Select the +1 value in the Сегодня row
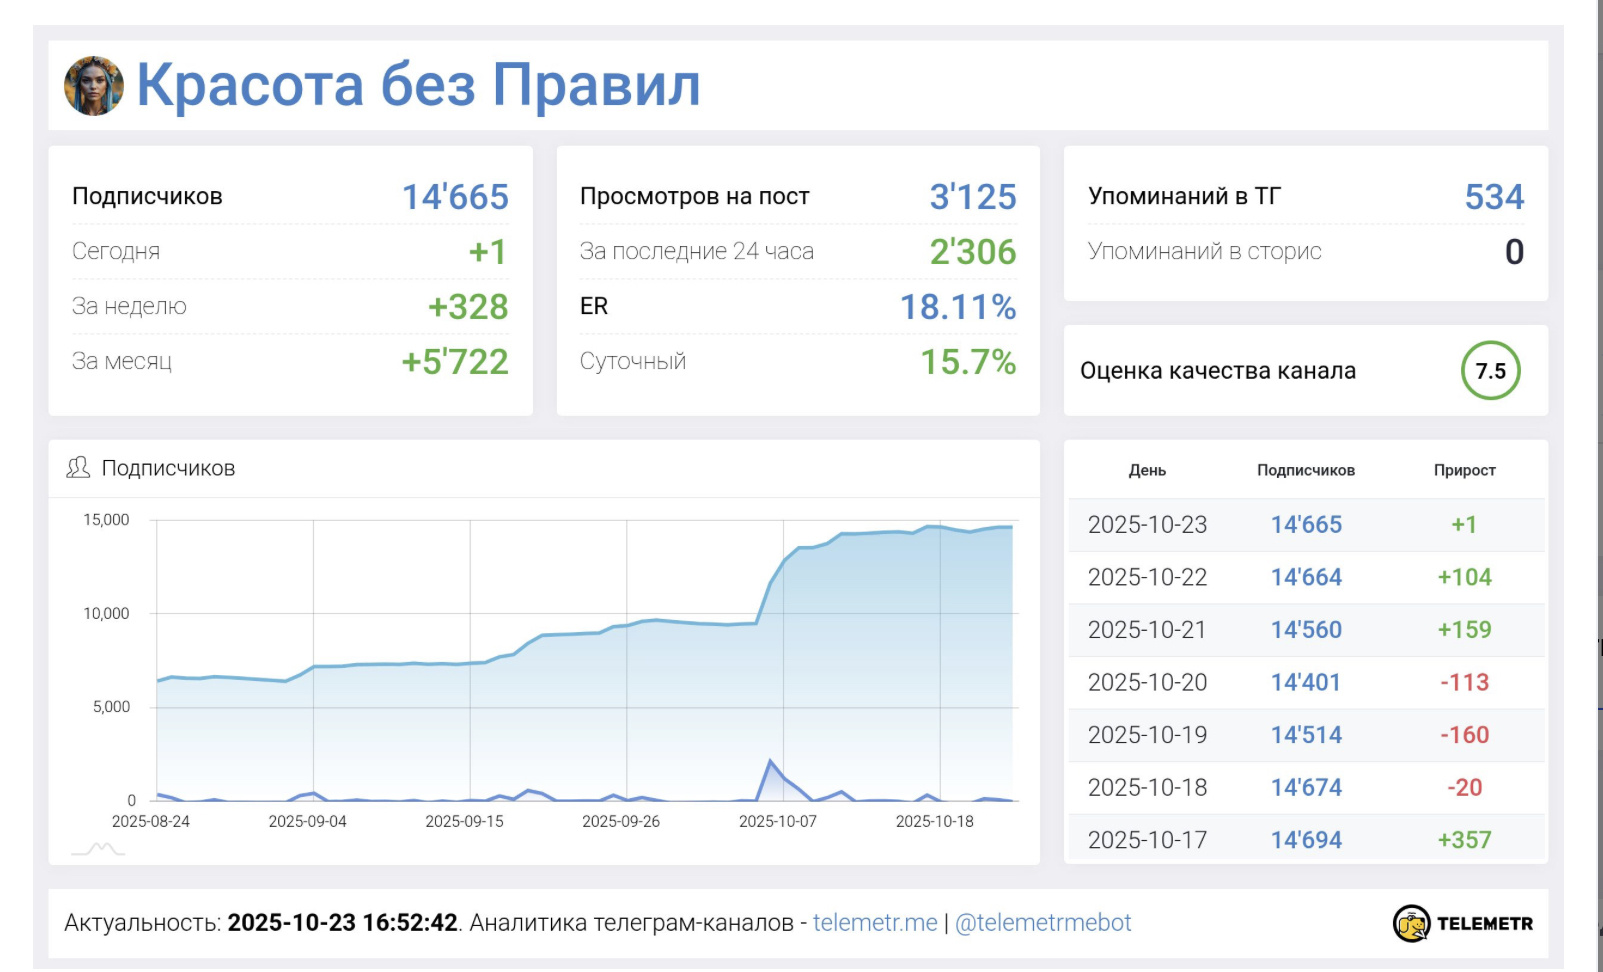1603x972 pixels. click(x=488, y=252)
